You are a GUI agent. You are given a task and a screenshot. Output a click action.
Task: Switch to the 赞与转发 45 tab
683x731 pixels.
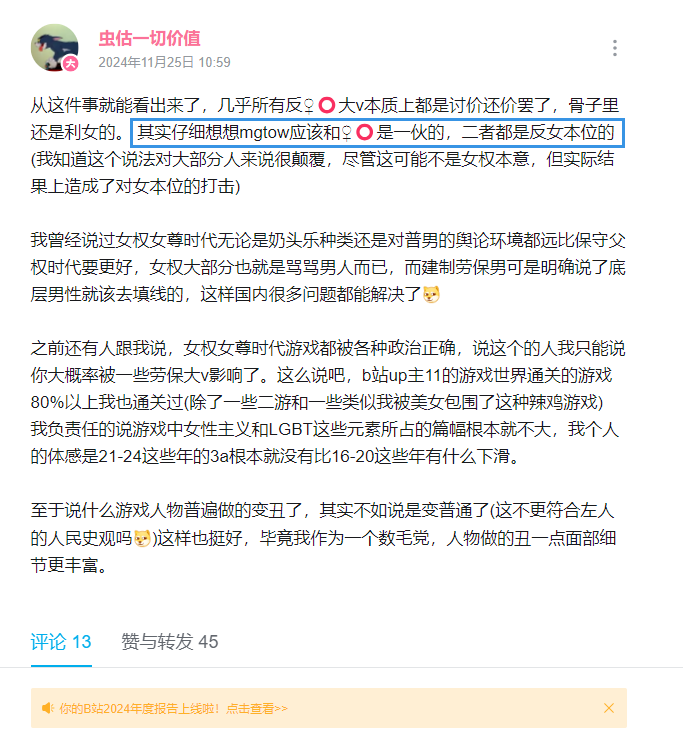click(x=170, y=642)
